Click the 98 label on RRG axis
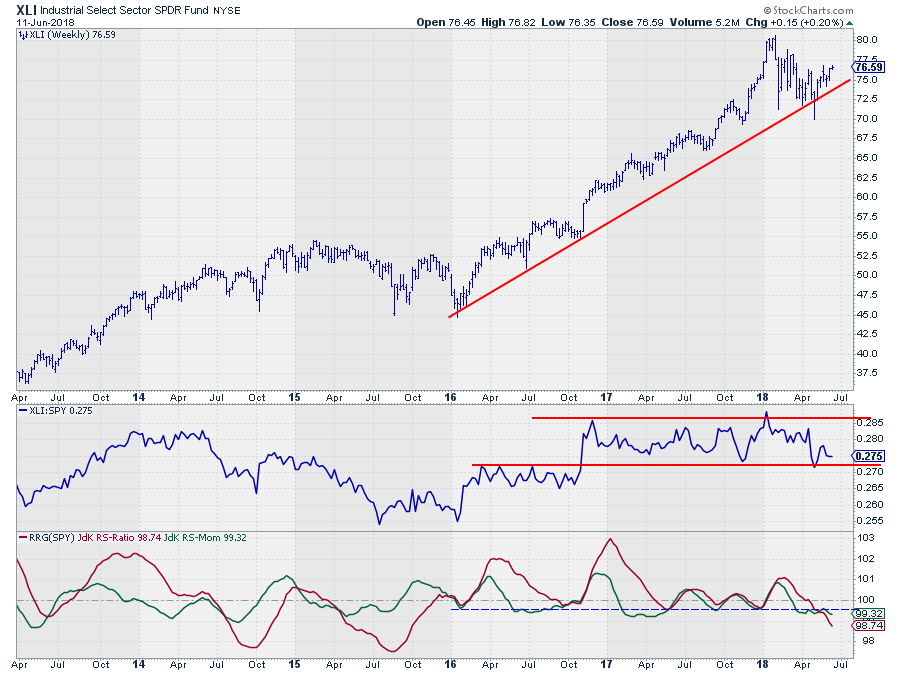Screen dimensions: 900x673 click(x=868, y=641)
